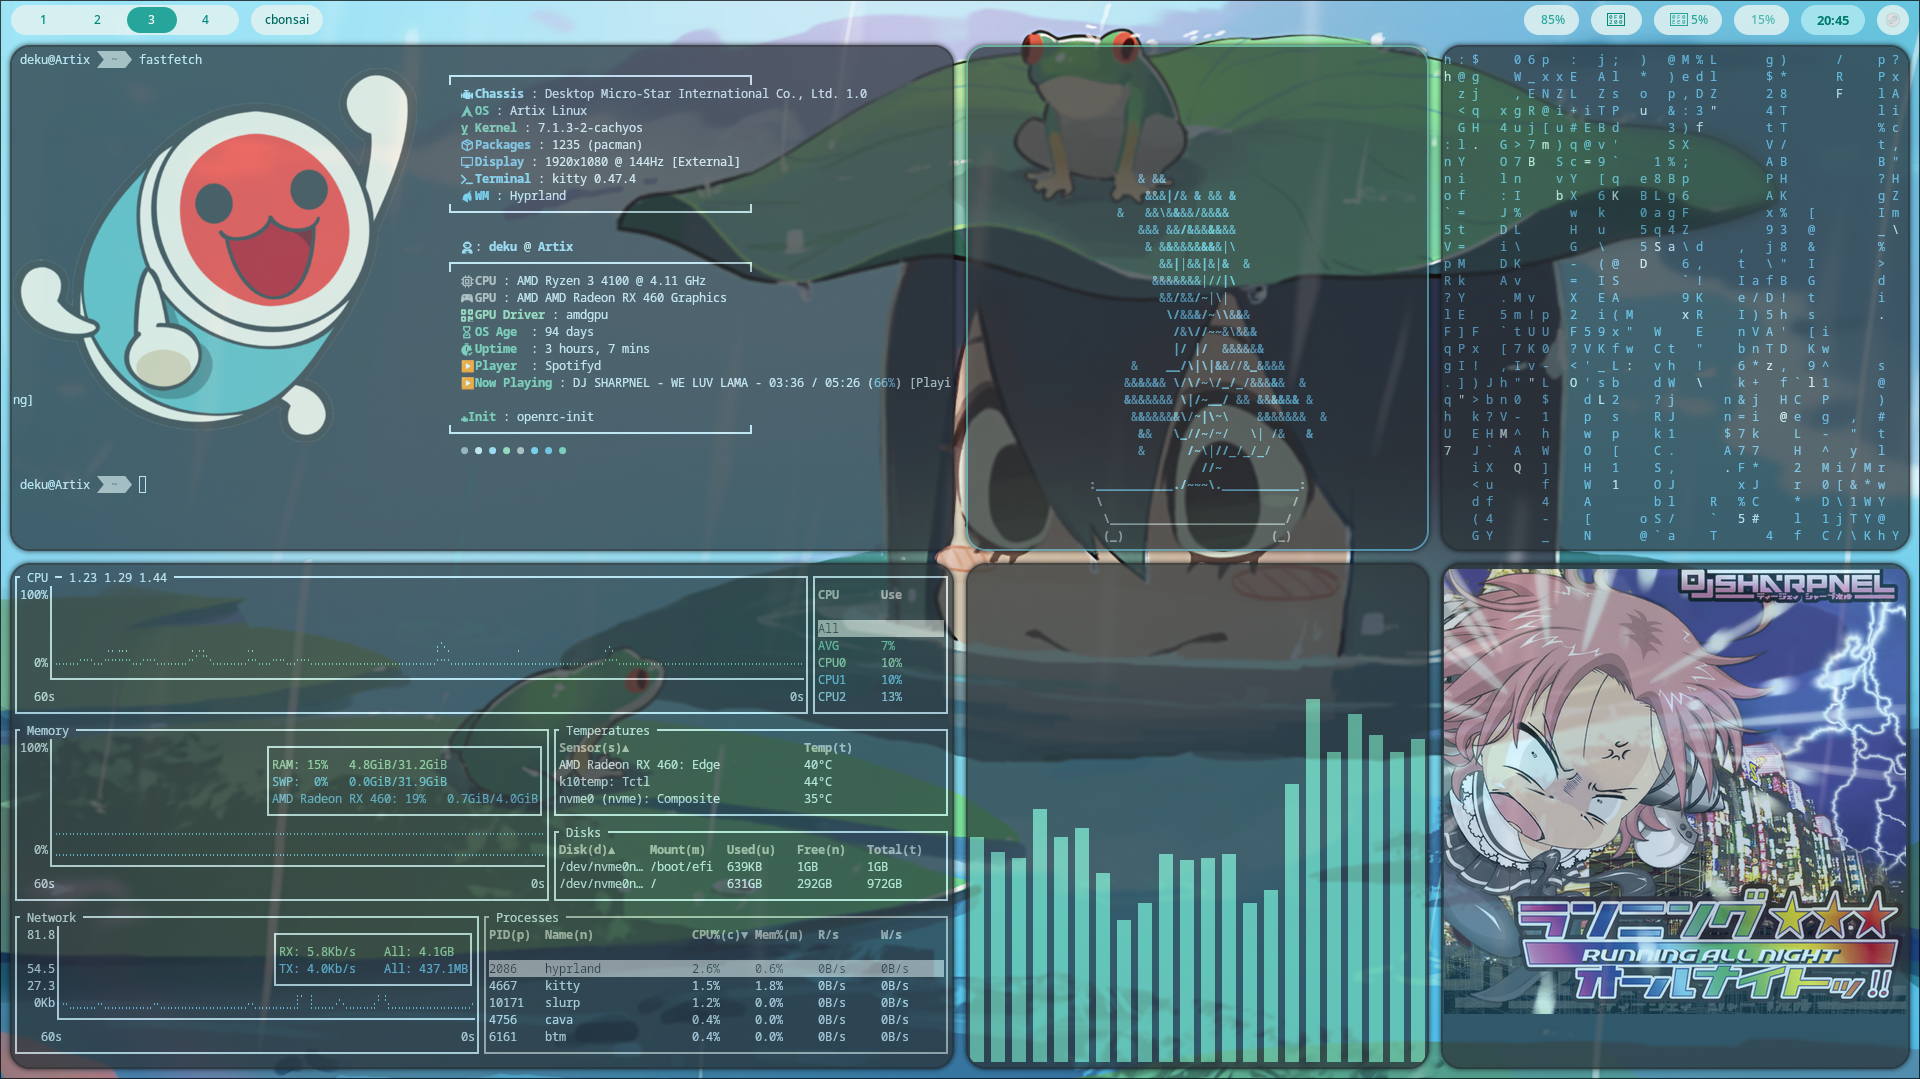The image size is (1920, 1079).
Task: Sort disks by the Disk(d) column header
Action: click(587, 850)
